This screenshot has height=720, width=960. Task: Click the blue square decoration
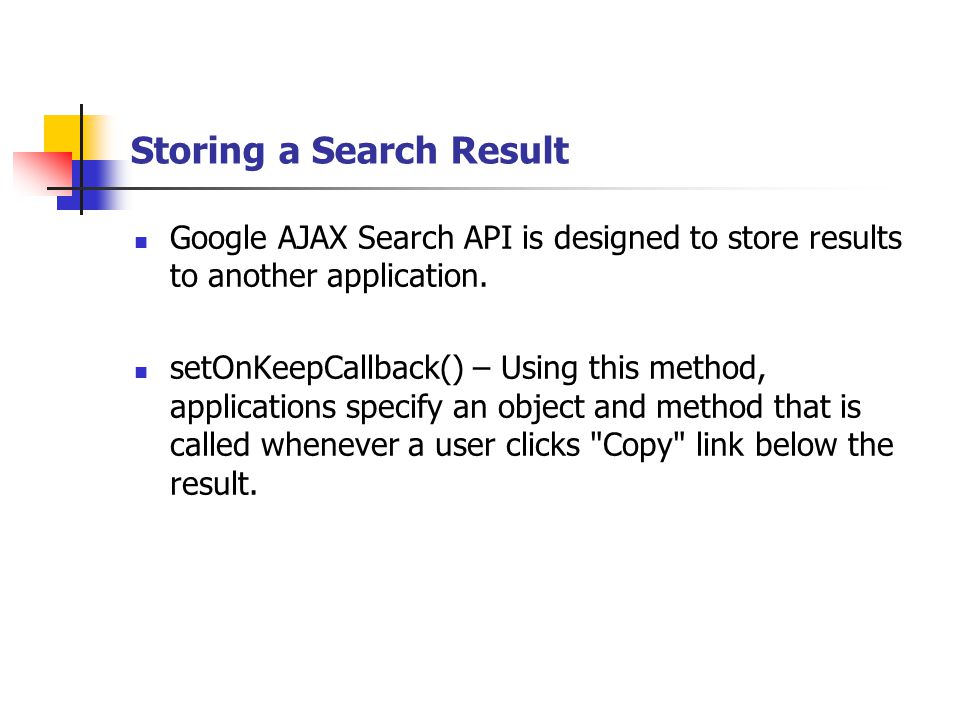pyautogui.click(x=92, y=185)
